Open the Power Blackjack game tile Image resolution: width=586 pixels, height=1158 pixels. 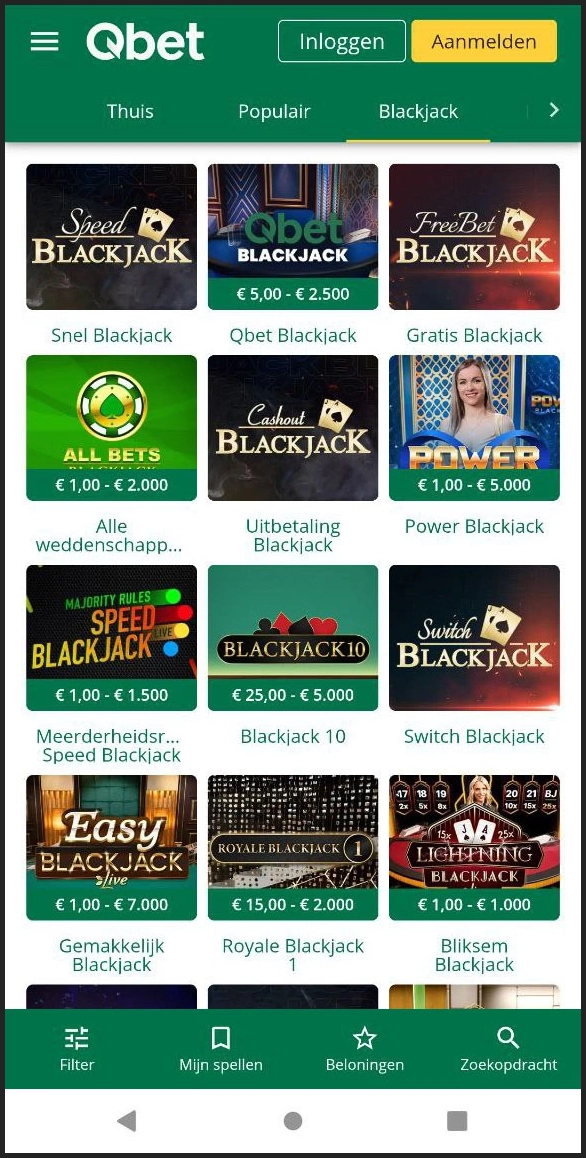[474, 428]
